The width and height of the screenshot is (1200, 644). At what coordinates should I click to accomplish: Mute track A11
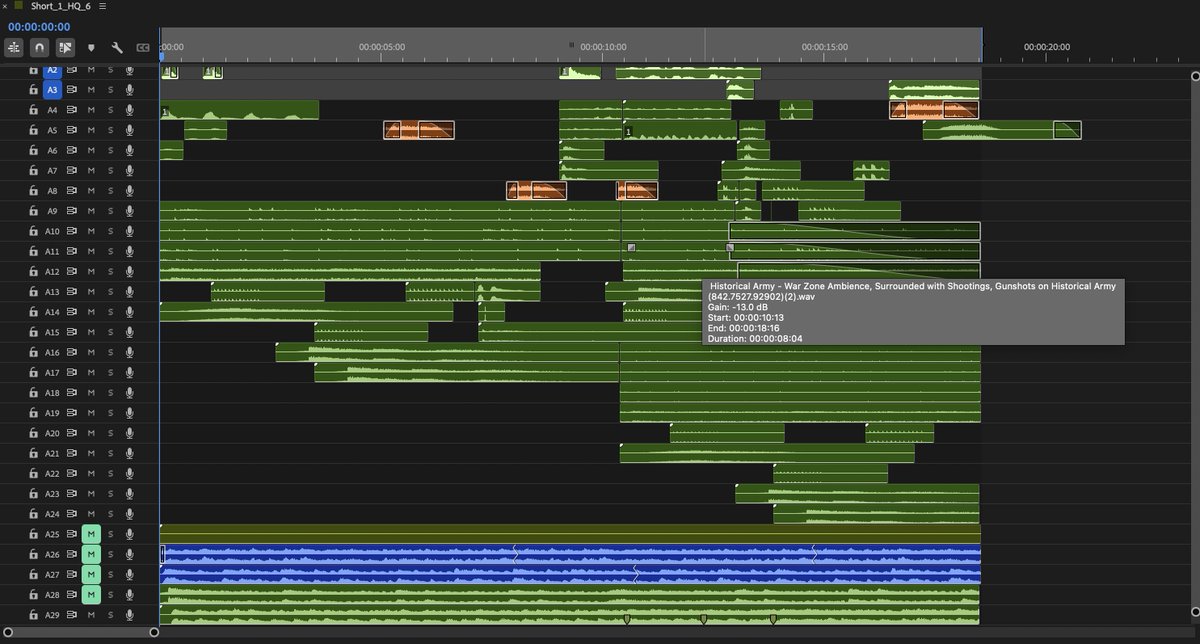click(91, 251)
